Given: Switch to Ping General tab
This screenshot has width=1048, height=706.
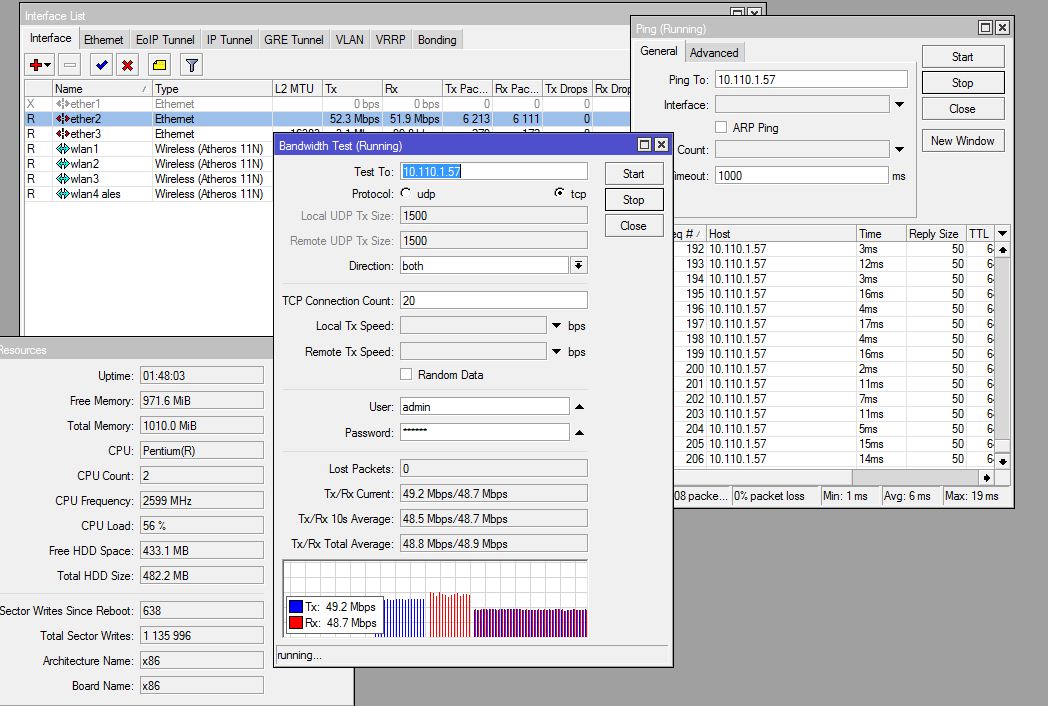Looking at the screenshot, I should click(x=658, y=51).
